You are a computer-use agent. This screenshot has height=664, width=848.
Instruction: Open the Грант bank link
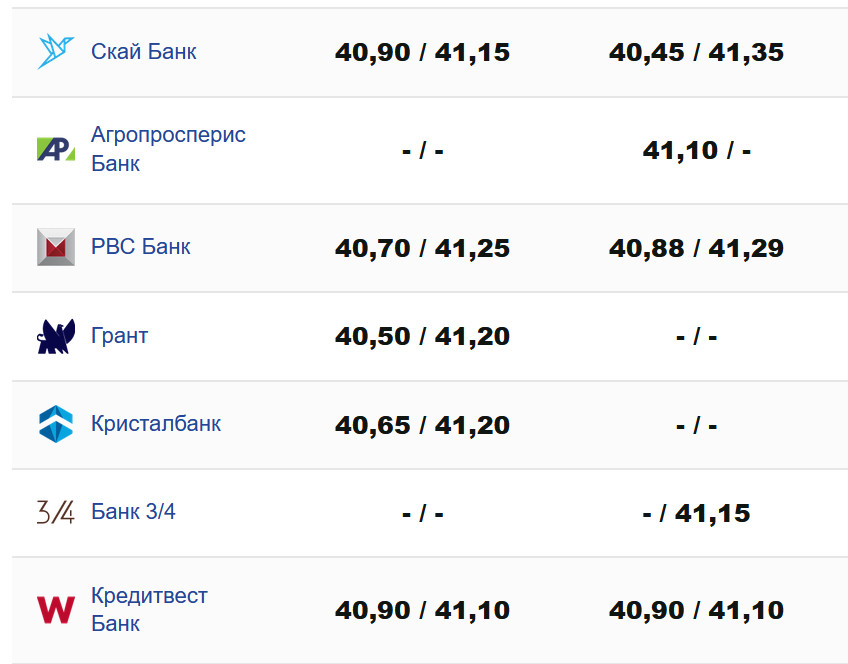click(x=119, y=336)
